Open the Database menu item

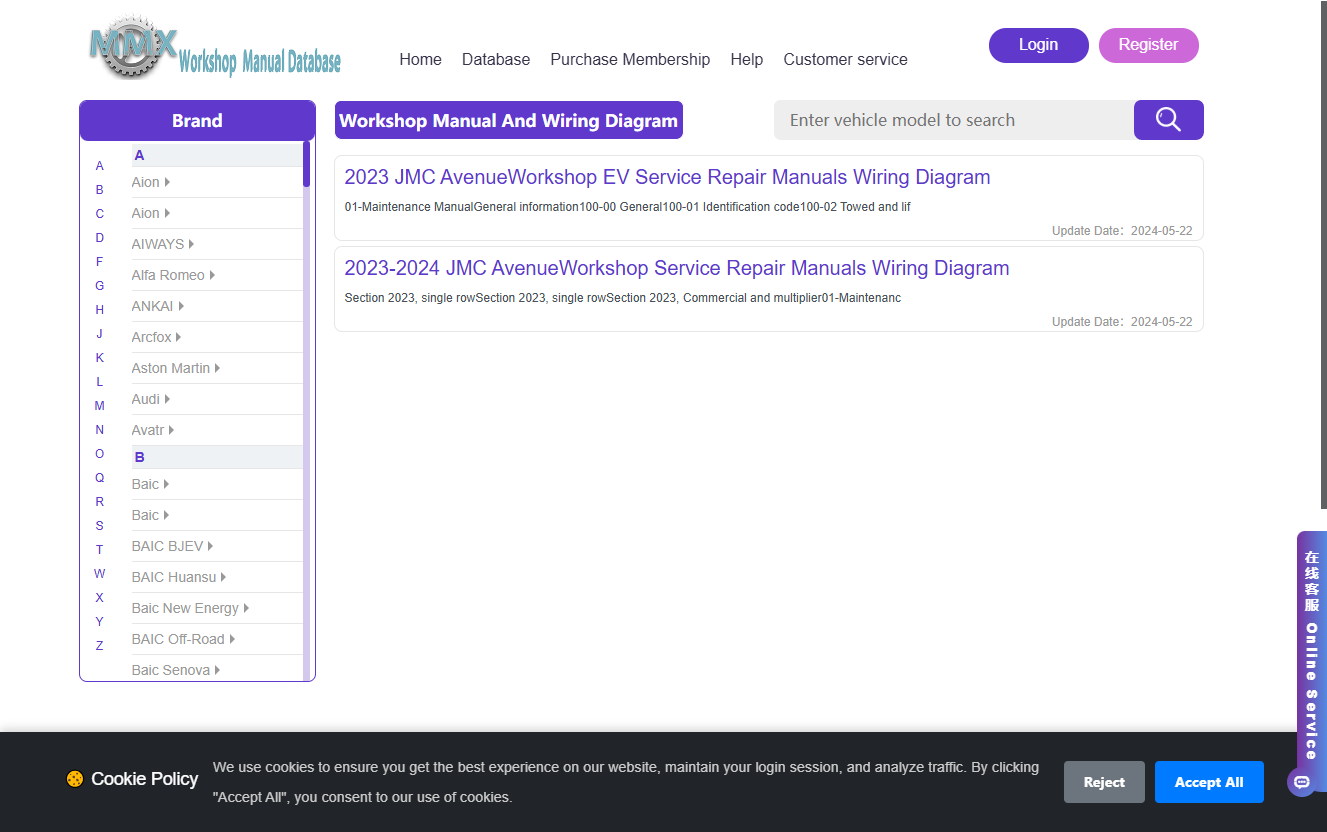tap(496, 59)
